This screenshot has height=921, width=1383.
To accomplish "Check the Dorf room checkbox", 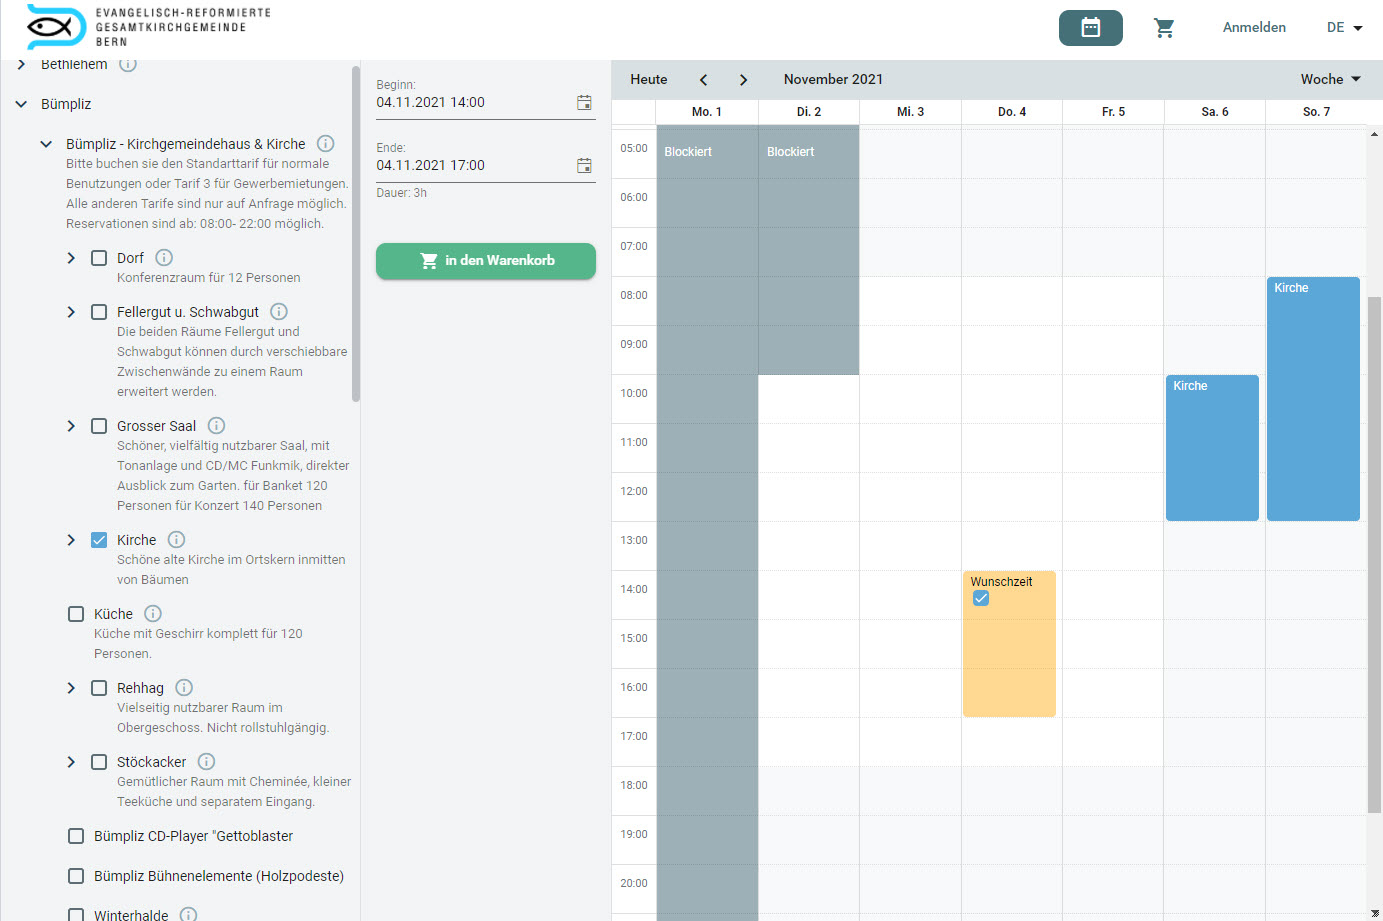I will [99, 258].
